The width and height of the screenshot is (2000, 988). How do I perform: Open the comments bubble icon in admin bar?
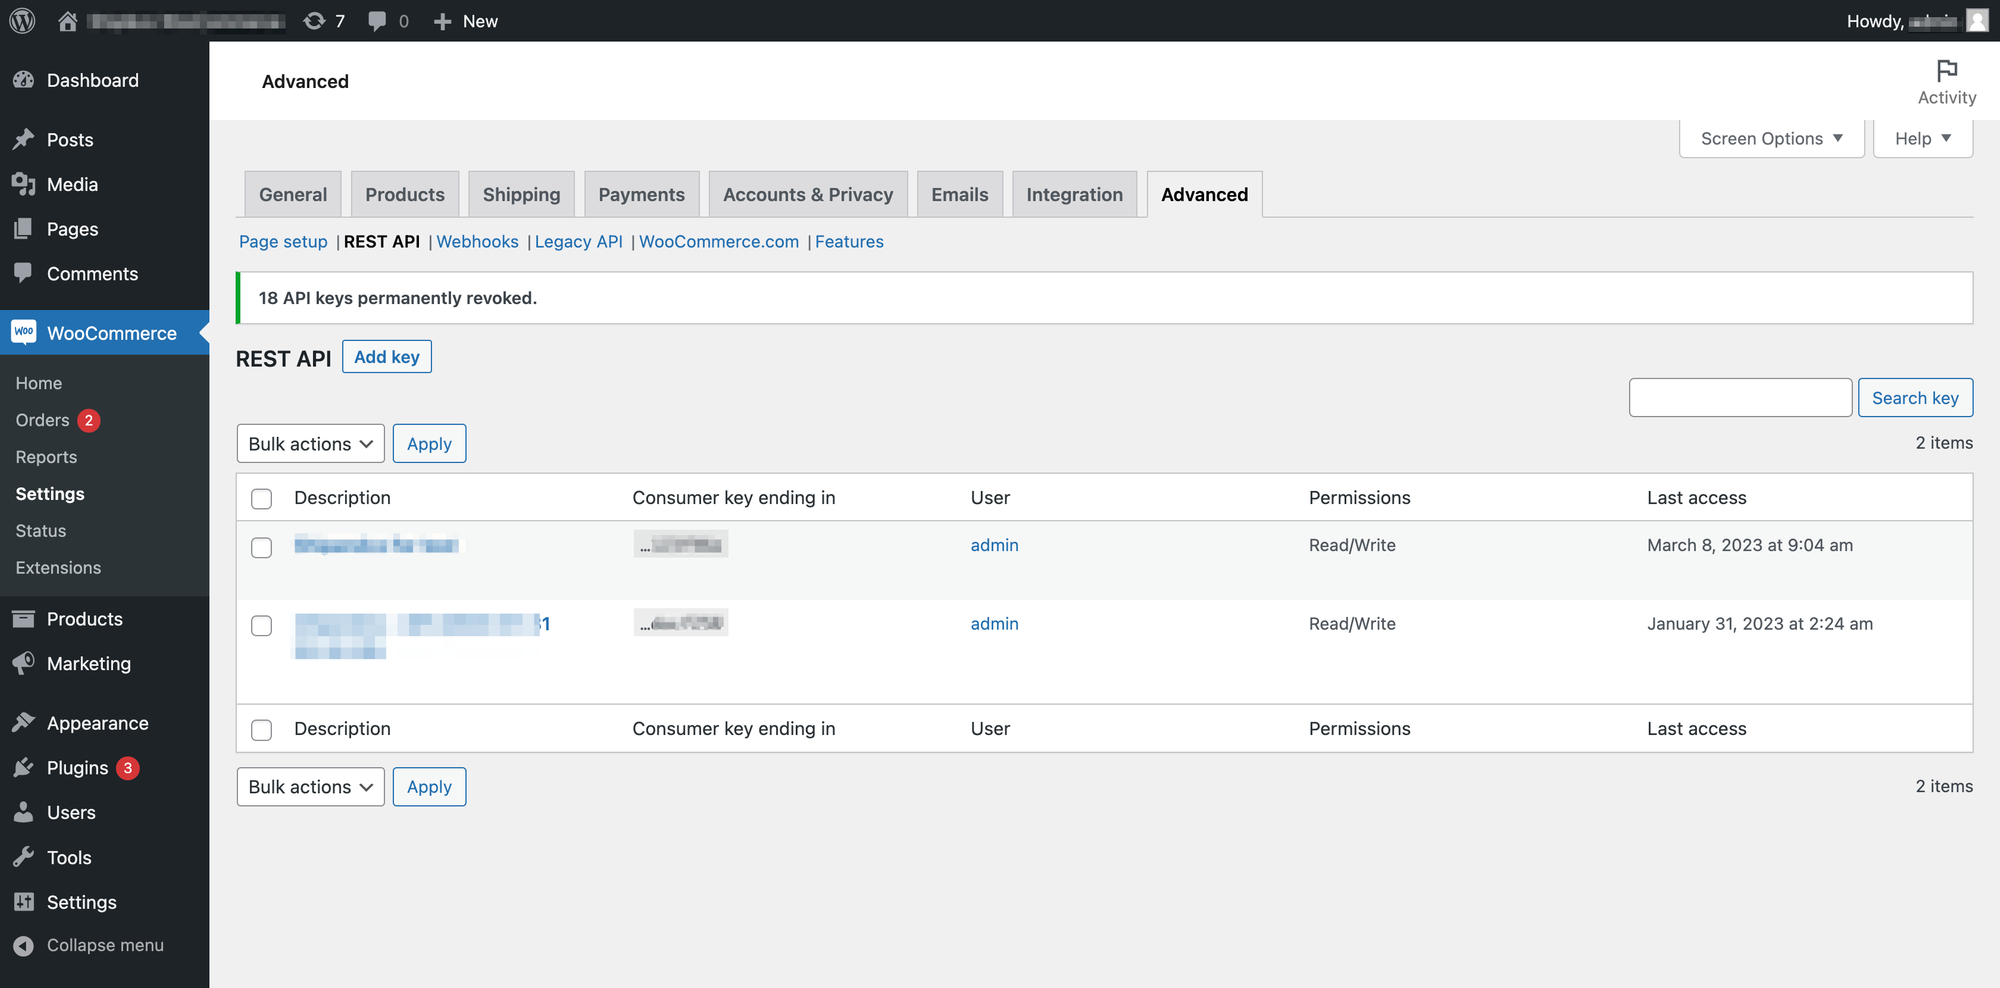[377, 21]
